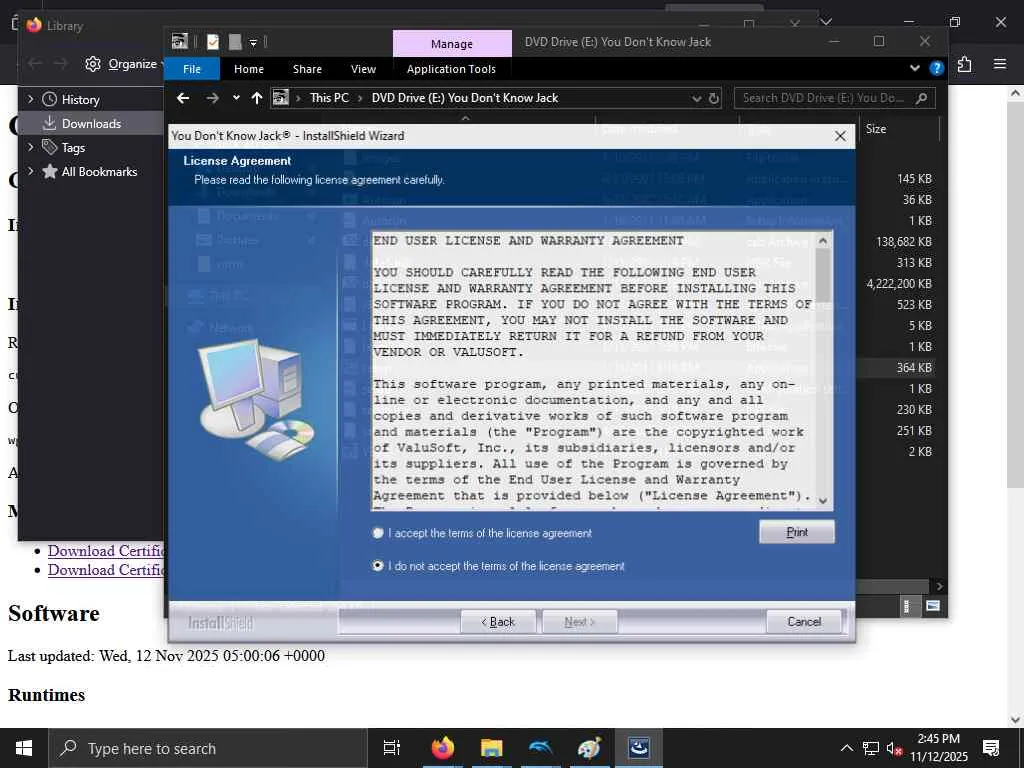Click the New folder quick access icon

[x=235, y=42]
